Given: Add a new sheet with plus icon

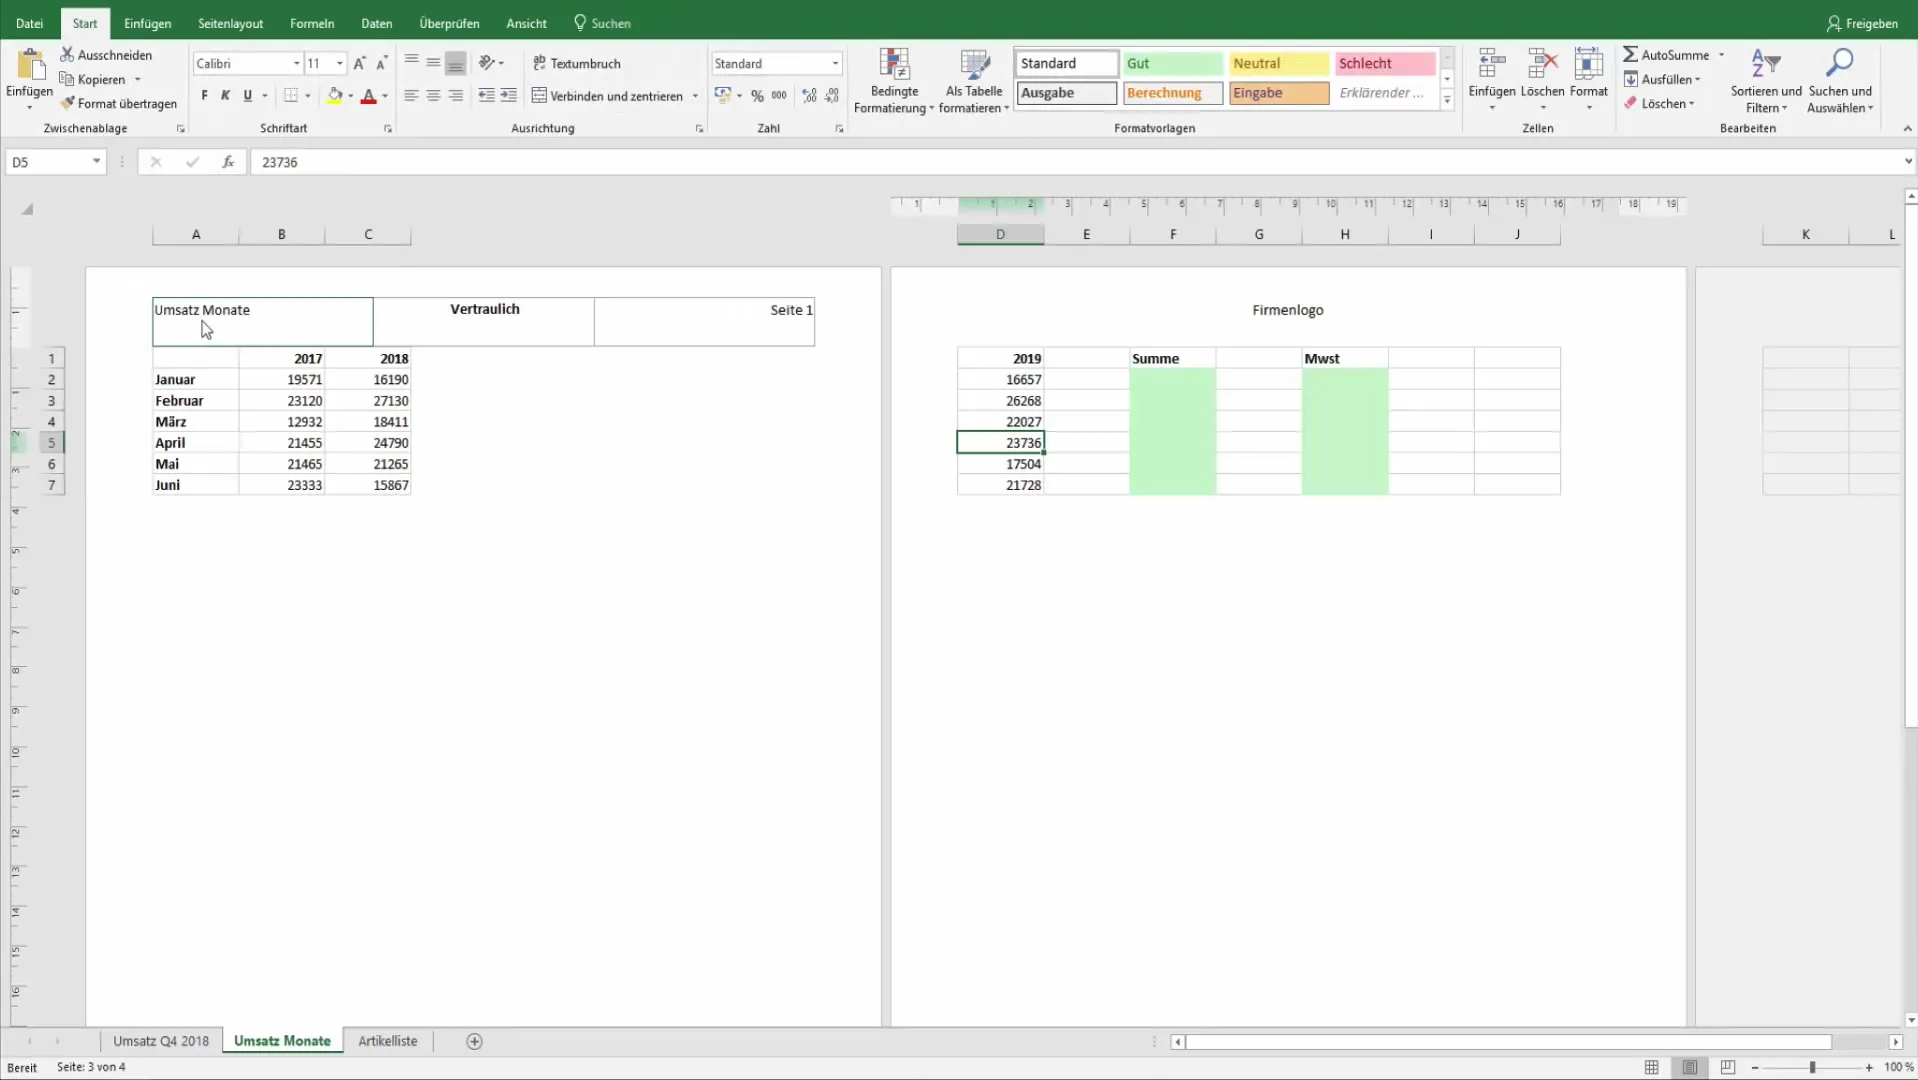Looking at the screenshot, I should [x=475, y=1041].
